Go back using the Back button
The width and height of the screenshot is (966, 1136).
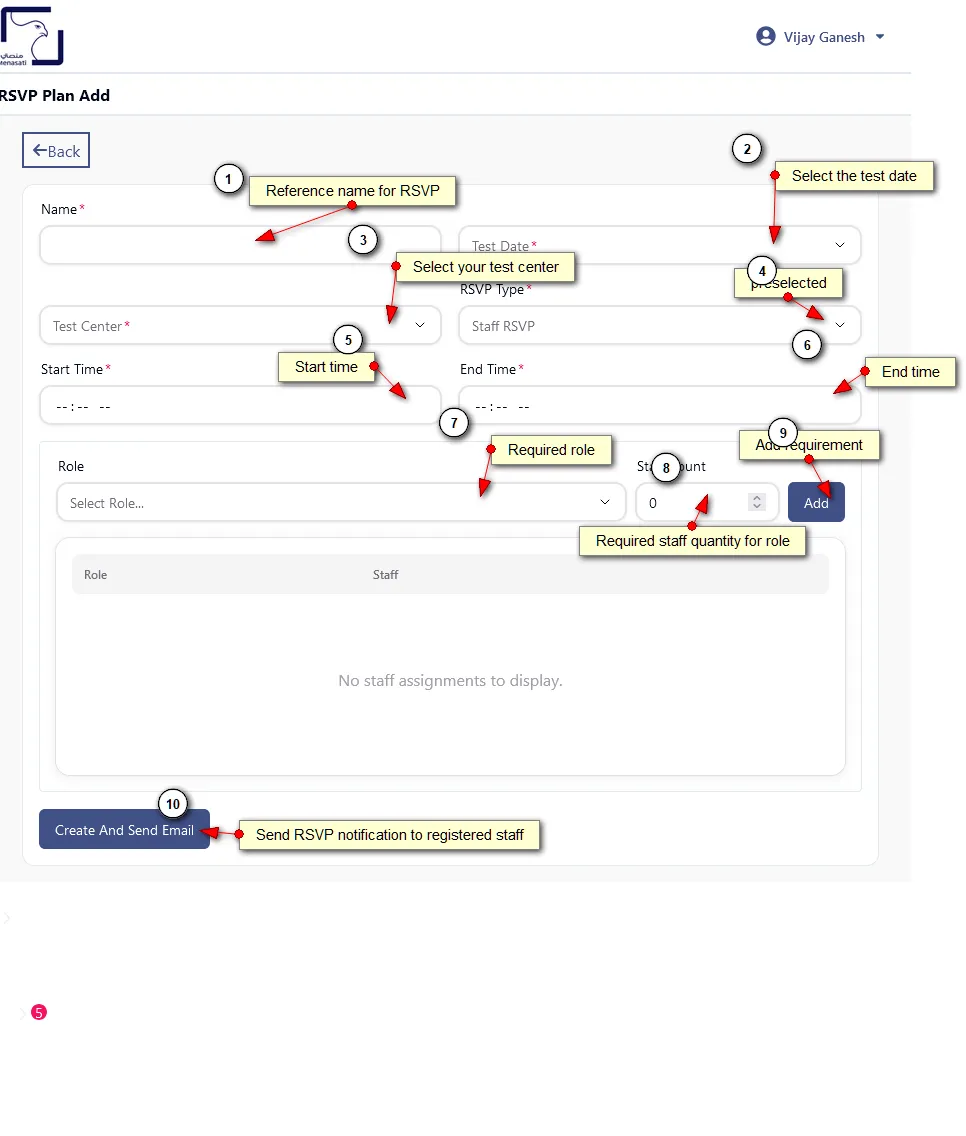pyautogui.click(x=56, y=151)
